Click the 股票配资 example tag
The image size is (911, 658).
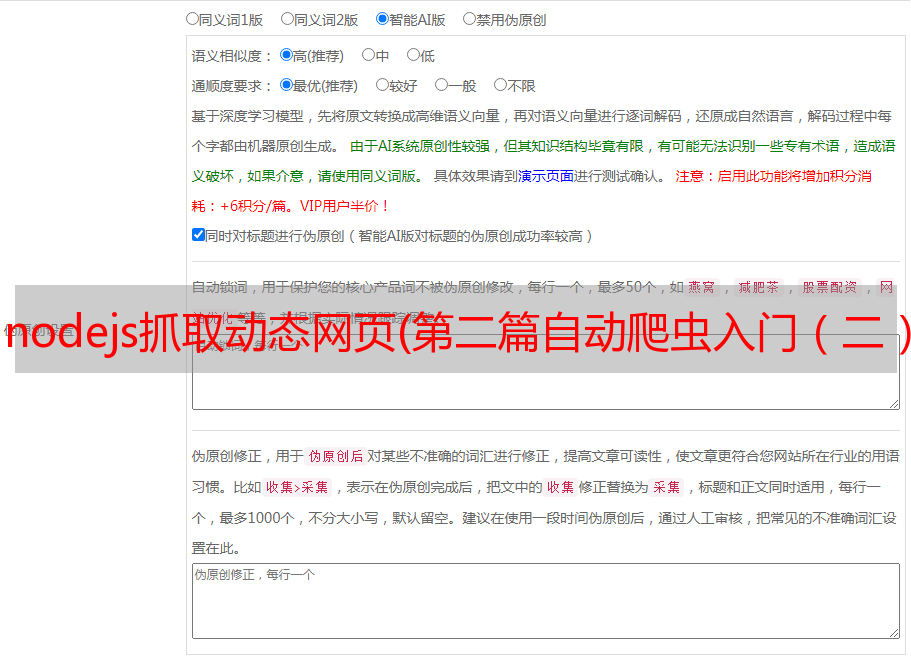[830, 287]
